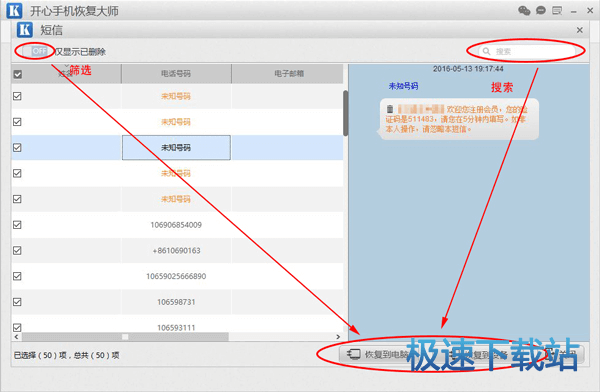Click the 开心手机恢复大师 K logo
600x392 pixels.
point(15,11)
